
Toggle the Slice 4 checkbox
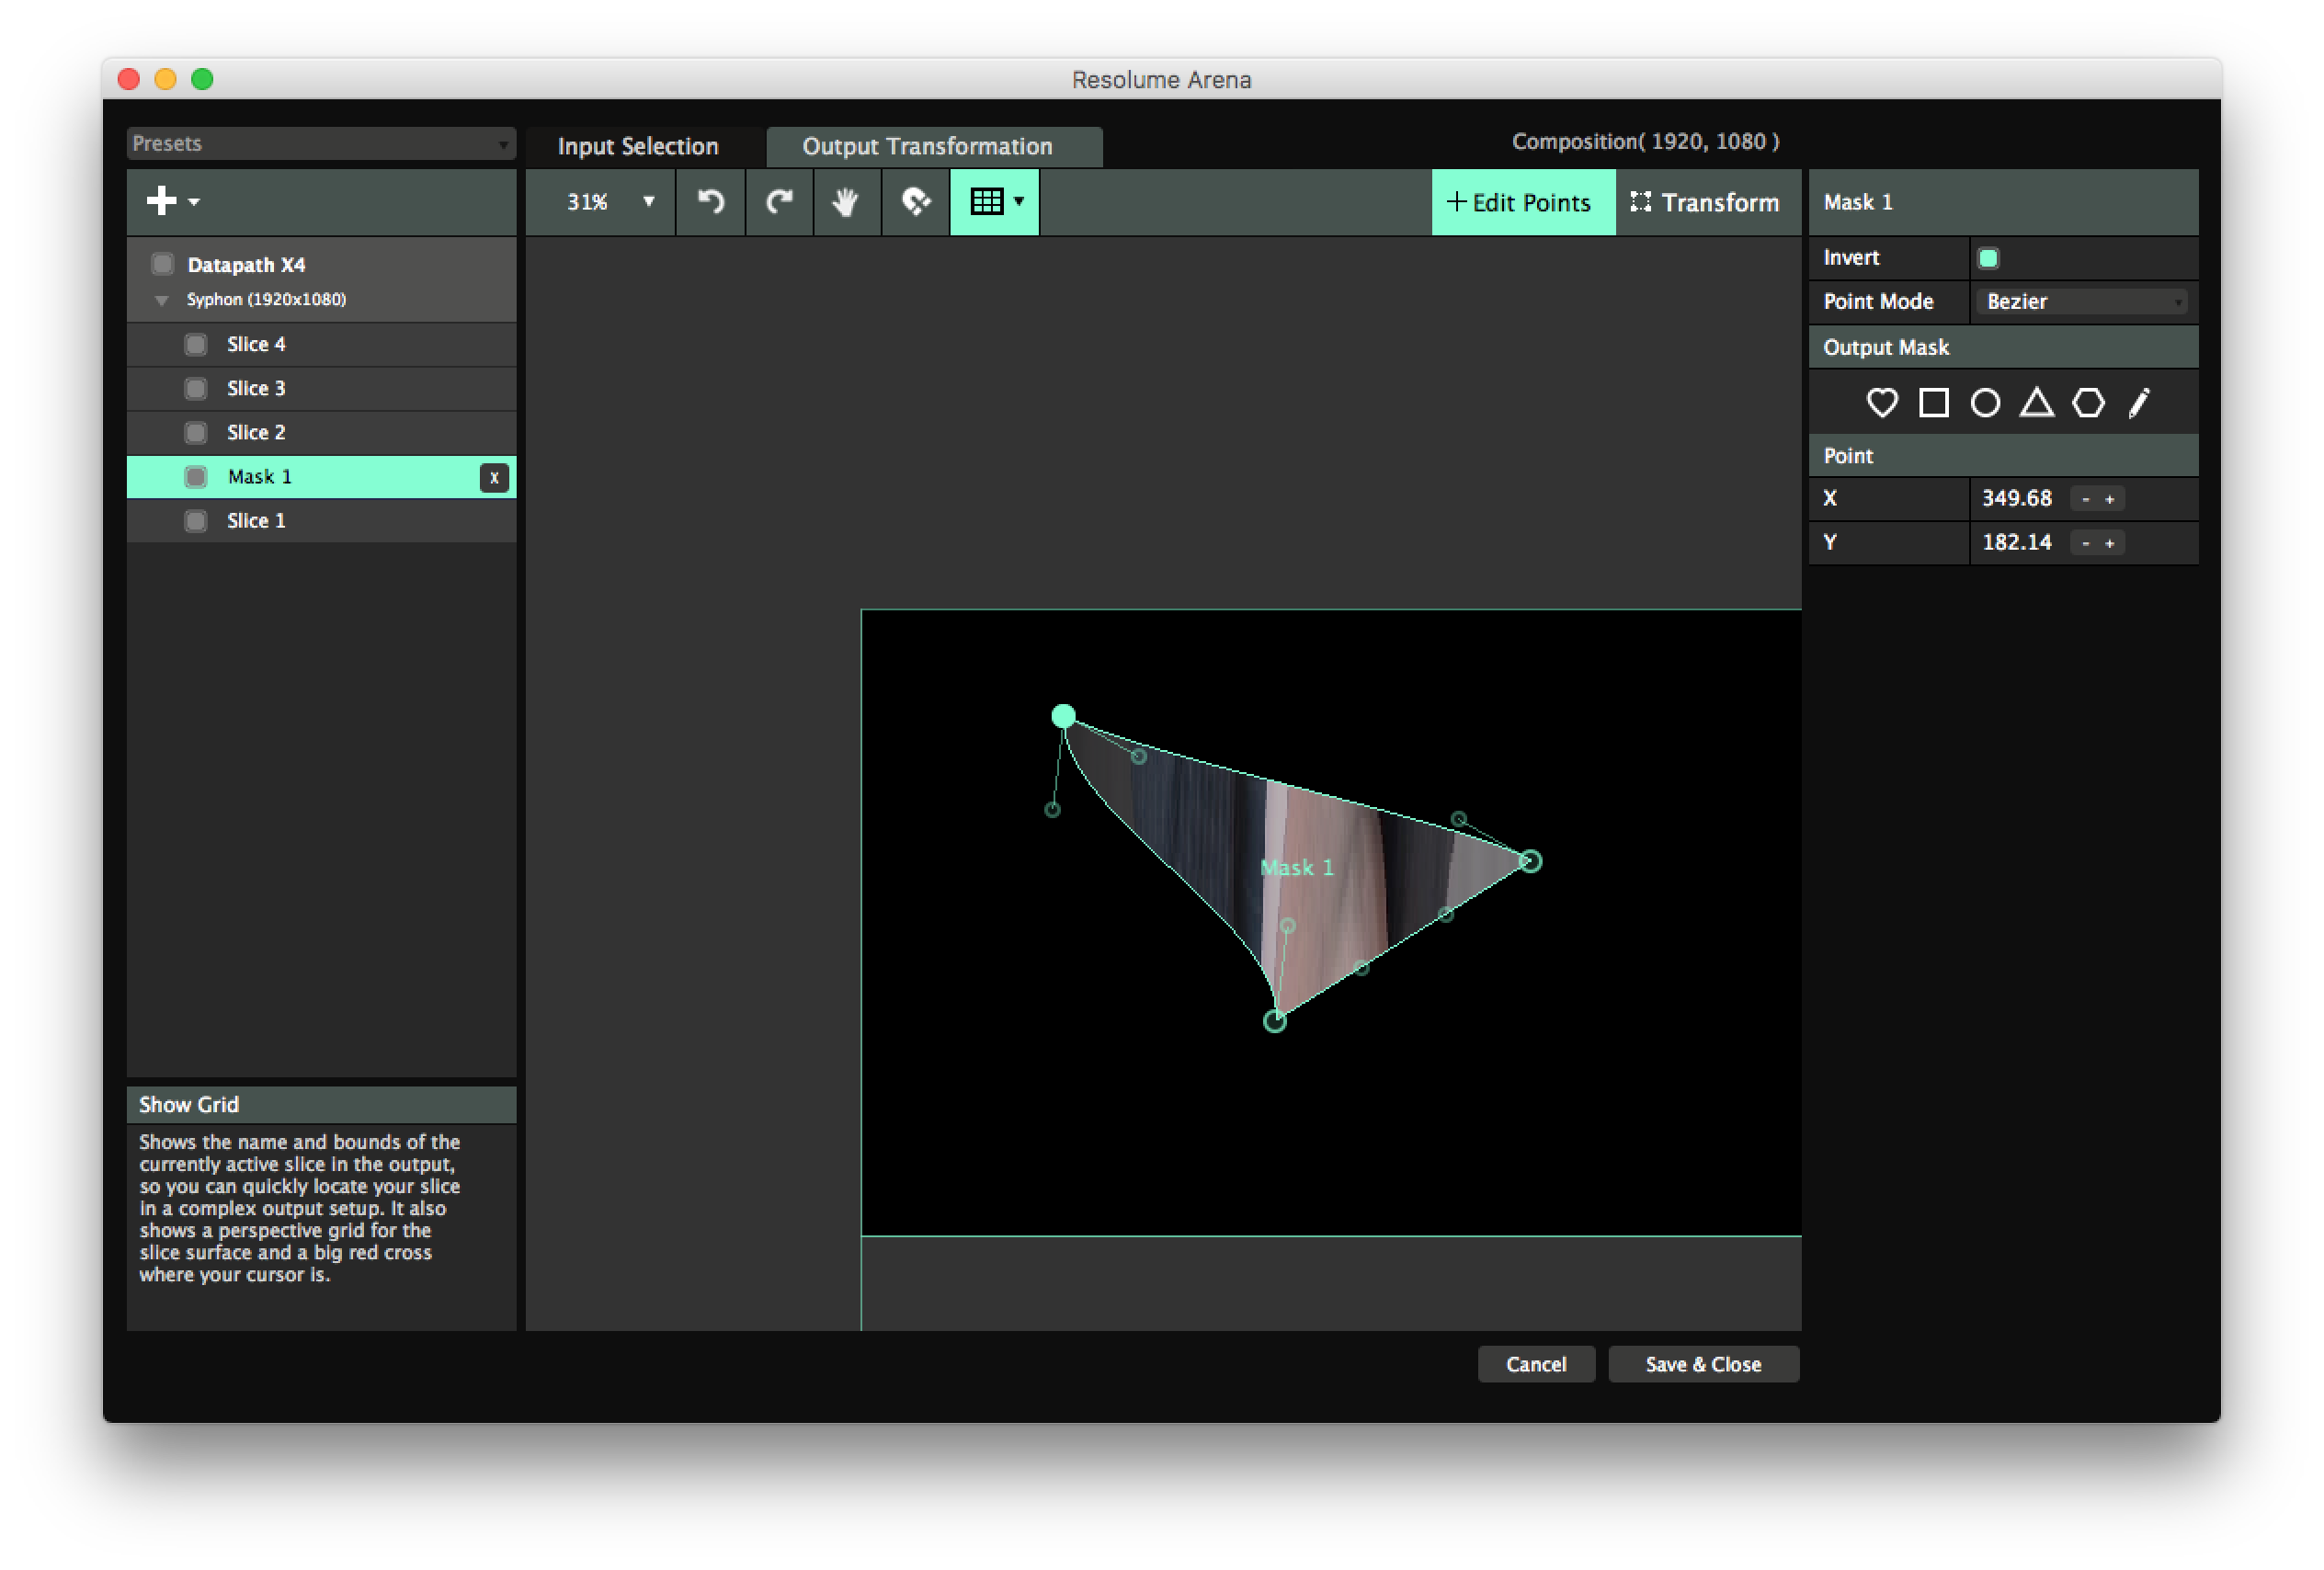pos(196,345)
